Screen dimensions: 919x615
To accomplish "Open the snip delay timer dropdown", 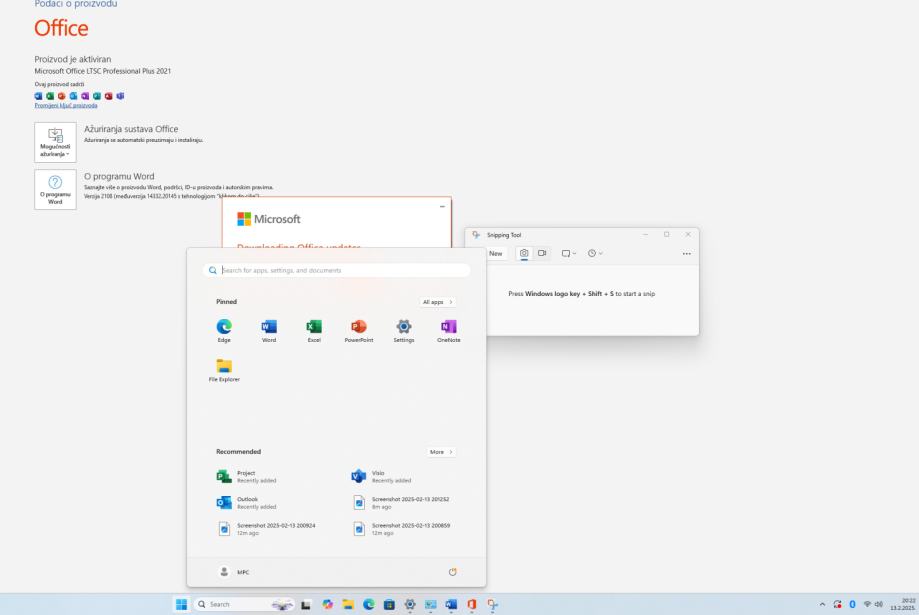I will tap(595, 253).
